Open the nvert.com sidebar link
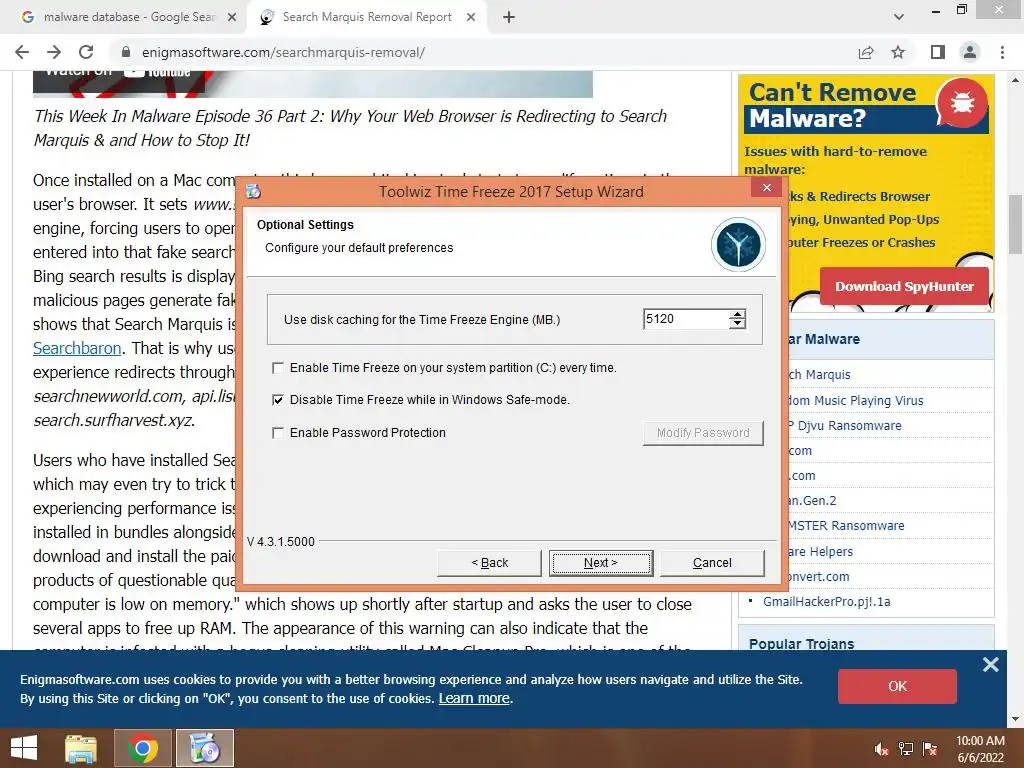 (x=819, y=577)
